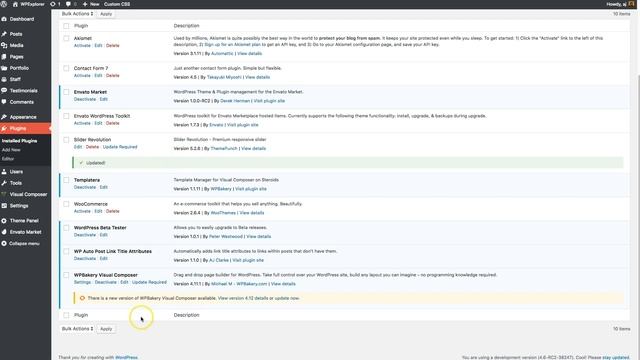Image resolution: width=640 pixels, height=360 pixels.
Task: Click the Tools wrench icon in the sidebar
Action: pyautogui.click(x=4, y=183)
